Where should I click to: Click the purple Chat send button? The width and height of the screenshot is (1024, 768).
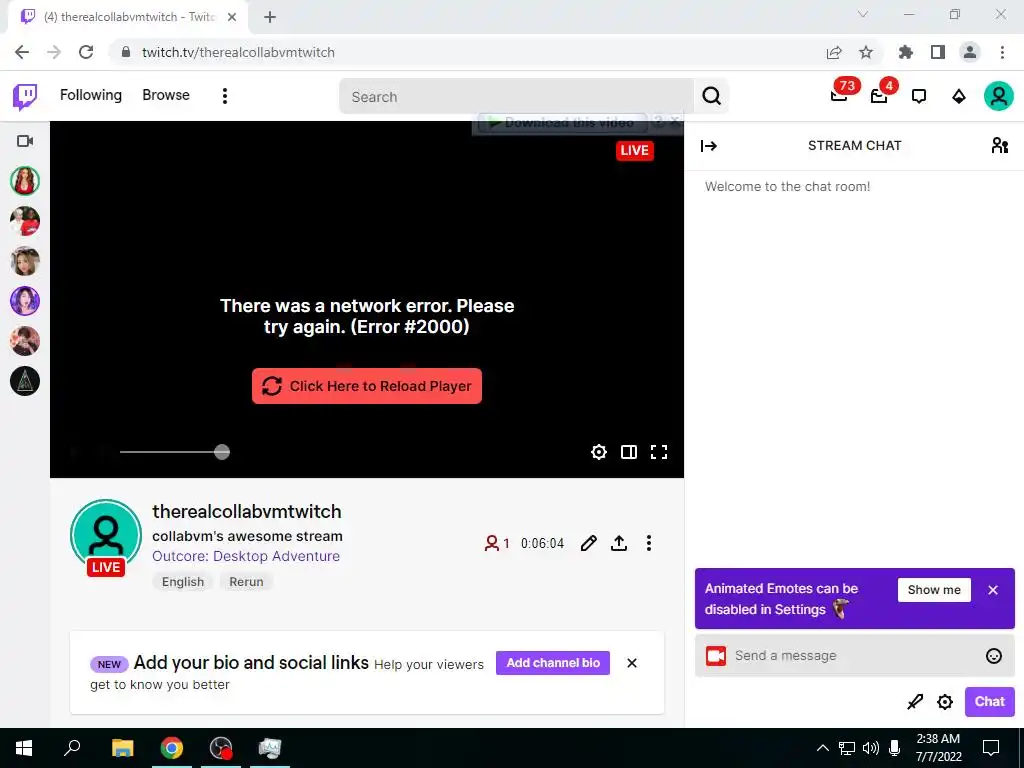[989, 701]
